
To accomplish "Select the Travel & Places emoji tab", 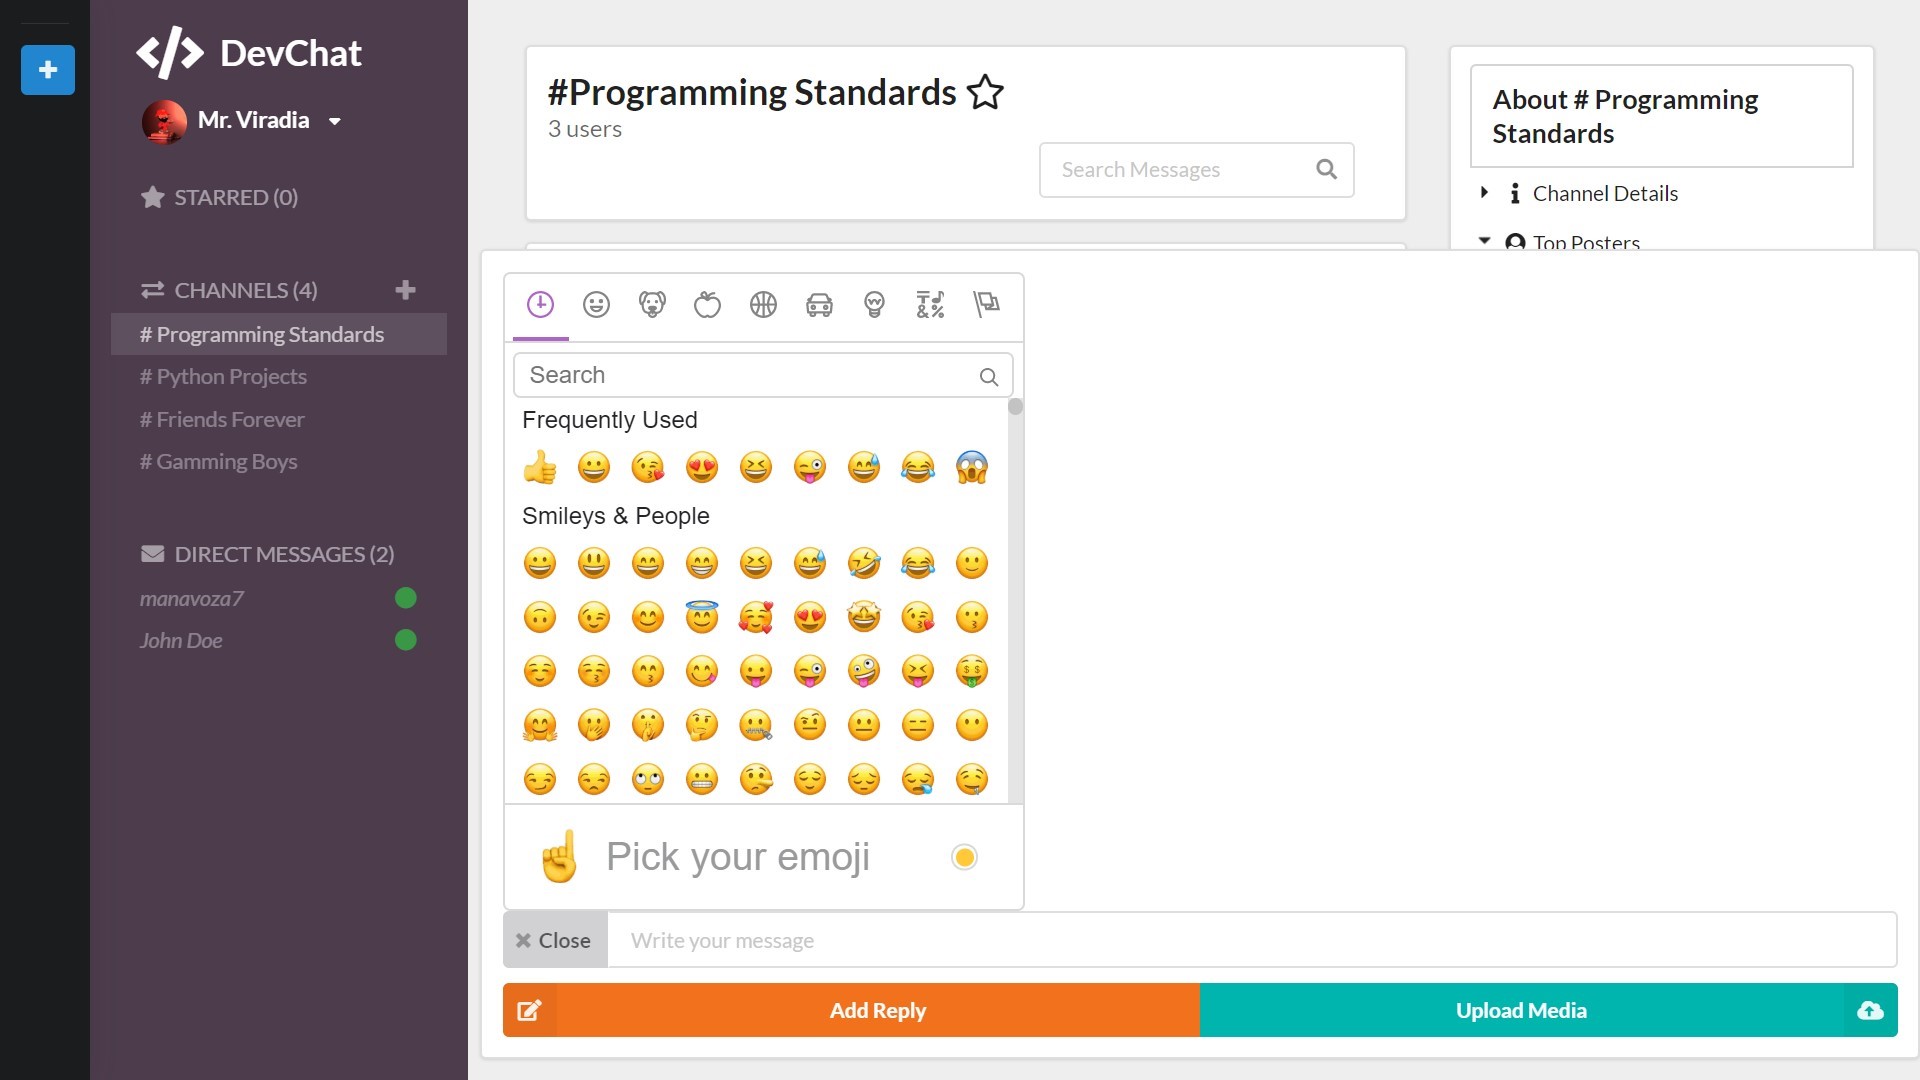I will [x=819, y=305].
